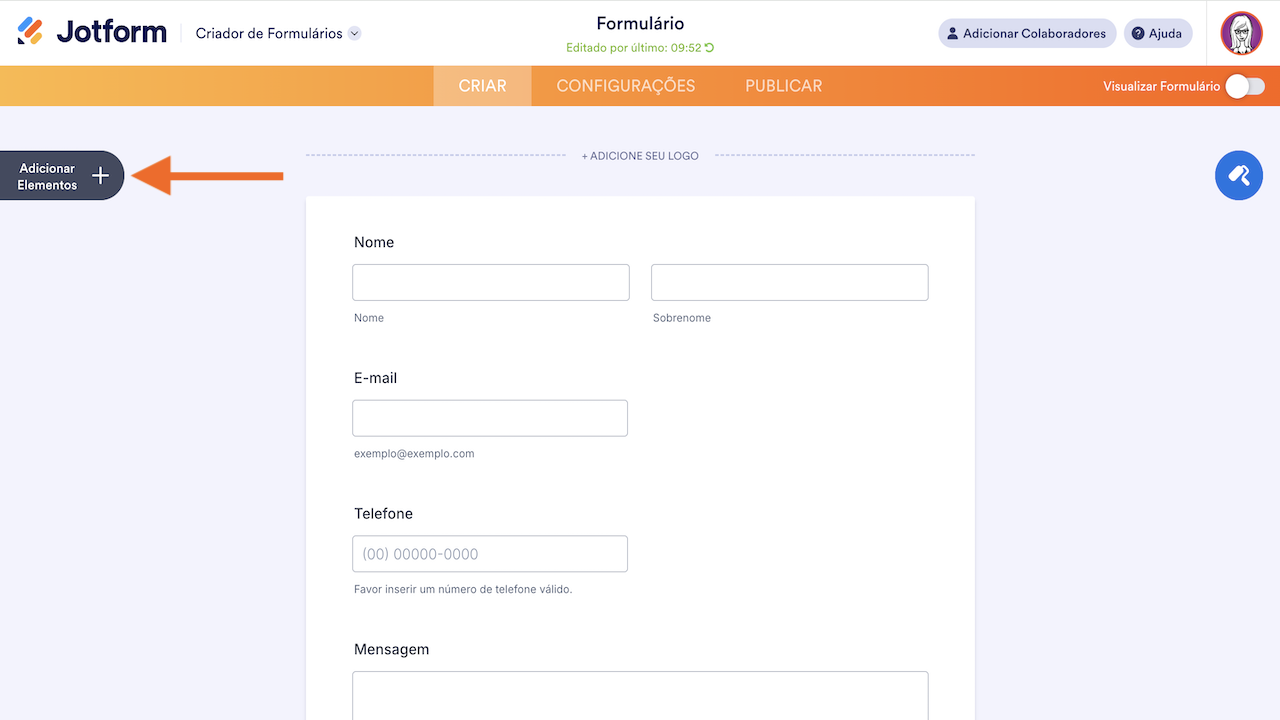
Task: Expand the Criador de Formulários dropdown
Action: (x=354, y=33)
